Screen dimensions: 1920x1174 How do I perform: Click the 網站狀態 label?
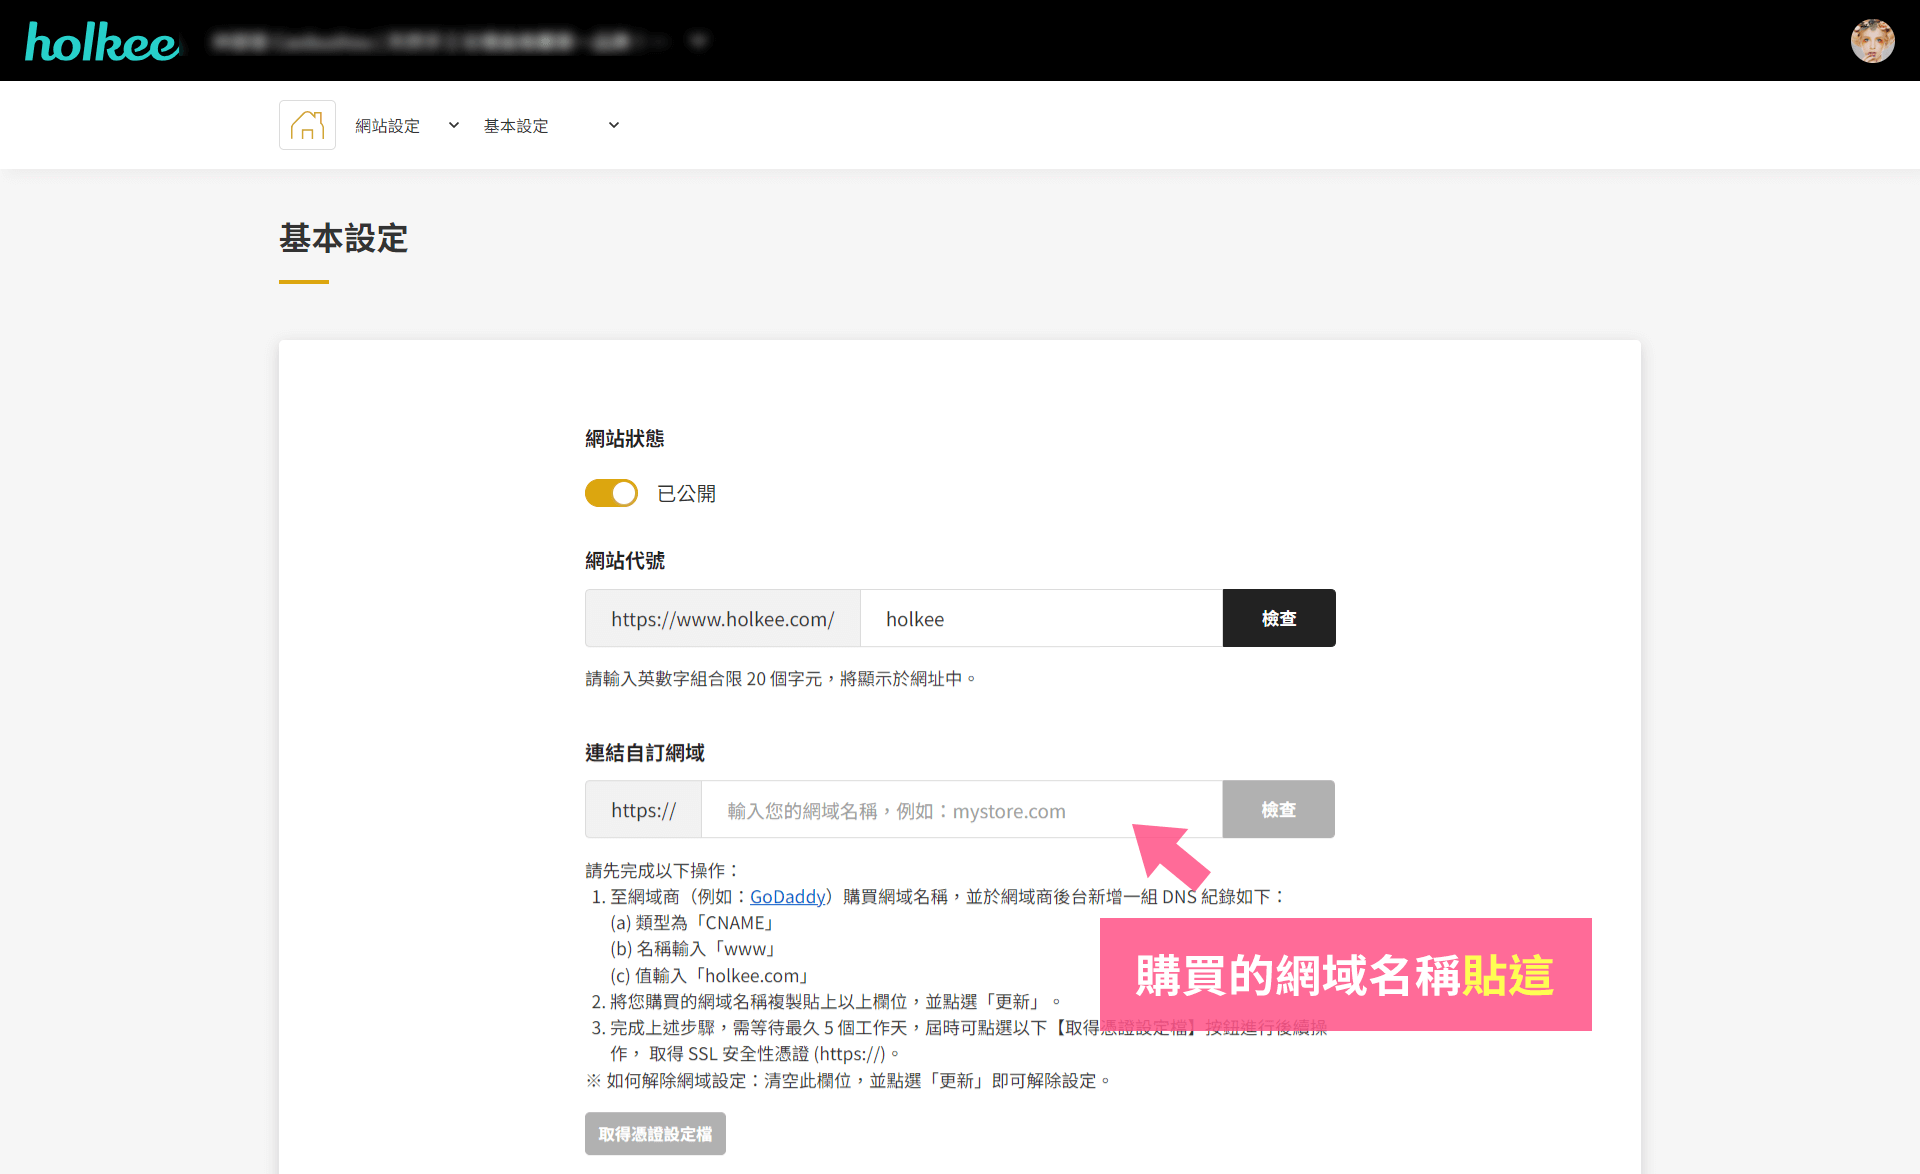(x=625, y=439)
